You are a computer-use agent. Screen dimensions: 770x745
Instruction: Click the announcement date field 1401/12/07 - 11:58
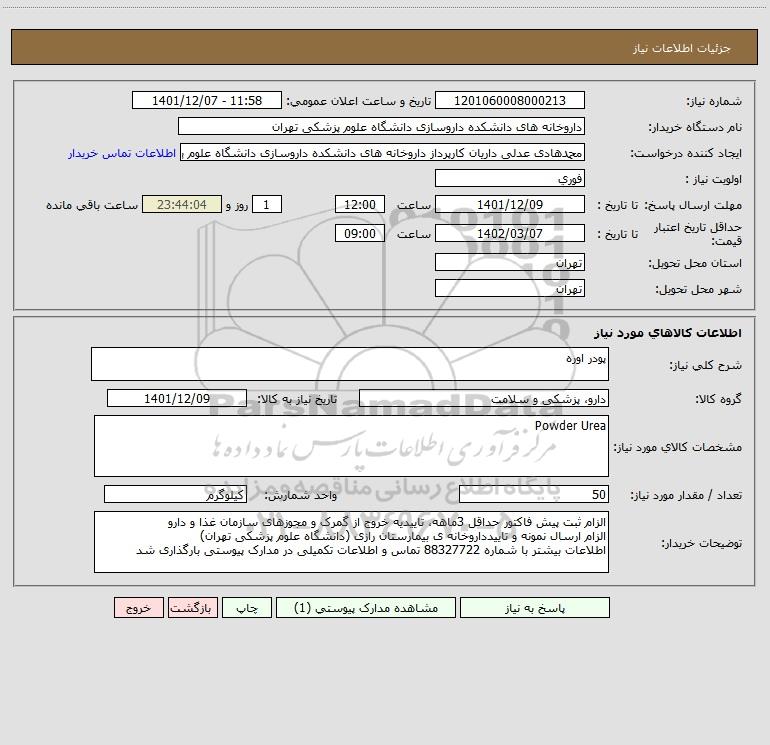pos(207,101)
